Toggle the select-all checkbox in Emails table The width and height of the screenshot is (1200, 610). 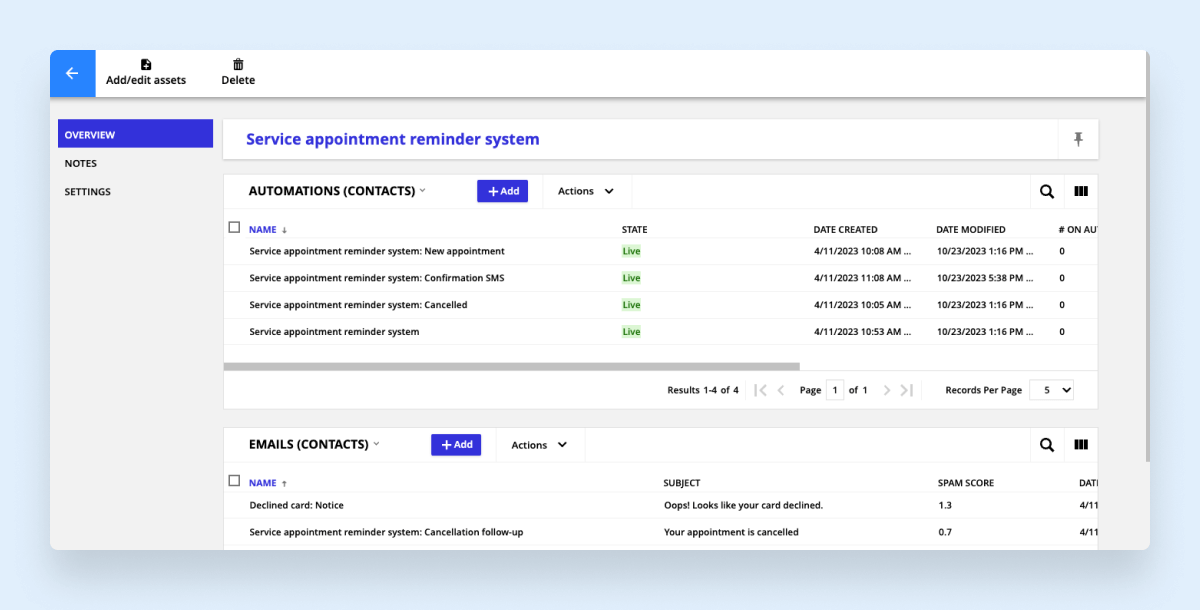pos(234,481)
